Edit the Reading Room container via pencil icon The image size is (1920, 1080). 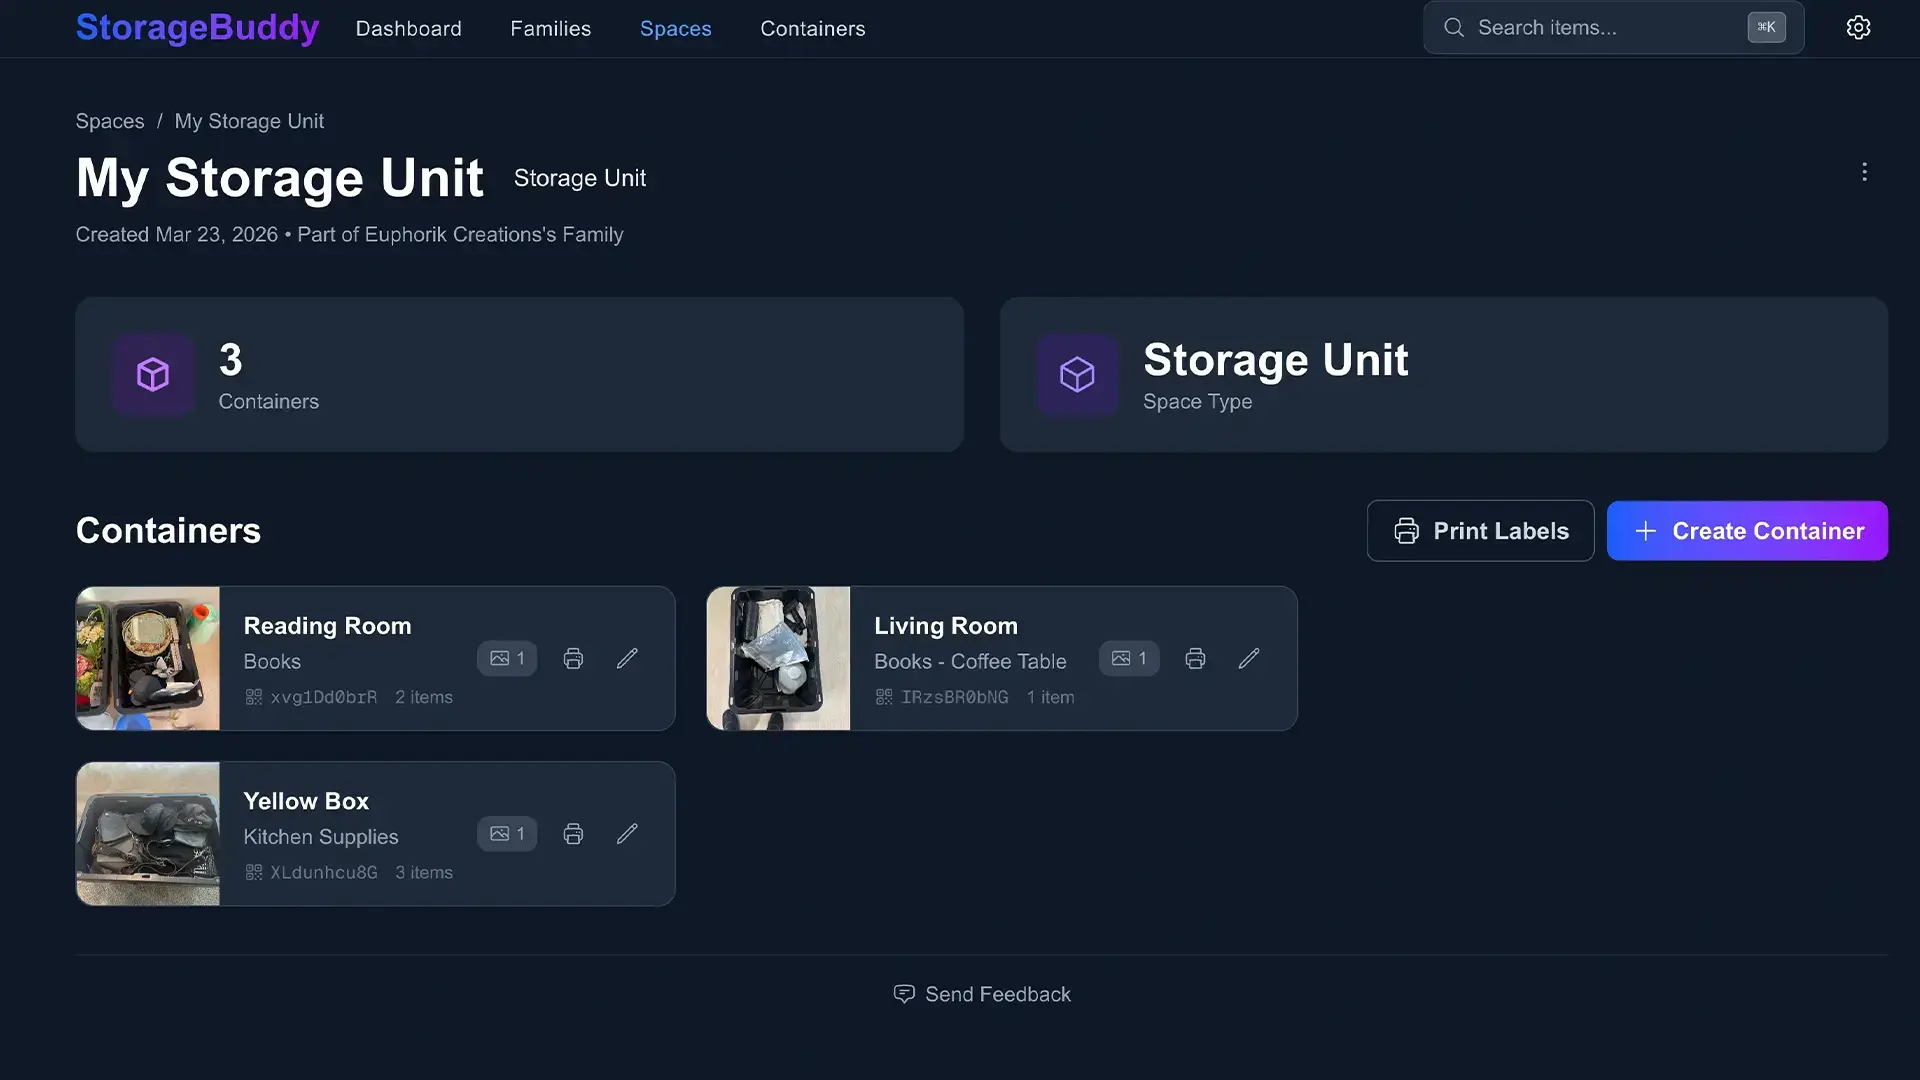click(x=627, y=658)
